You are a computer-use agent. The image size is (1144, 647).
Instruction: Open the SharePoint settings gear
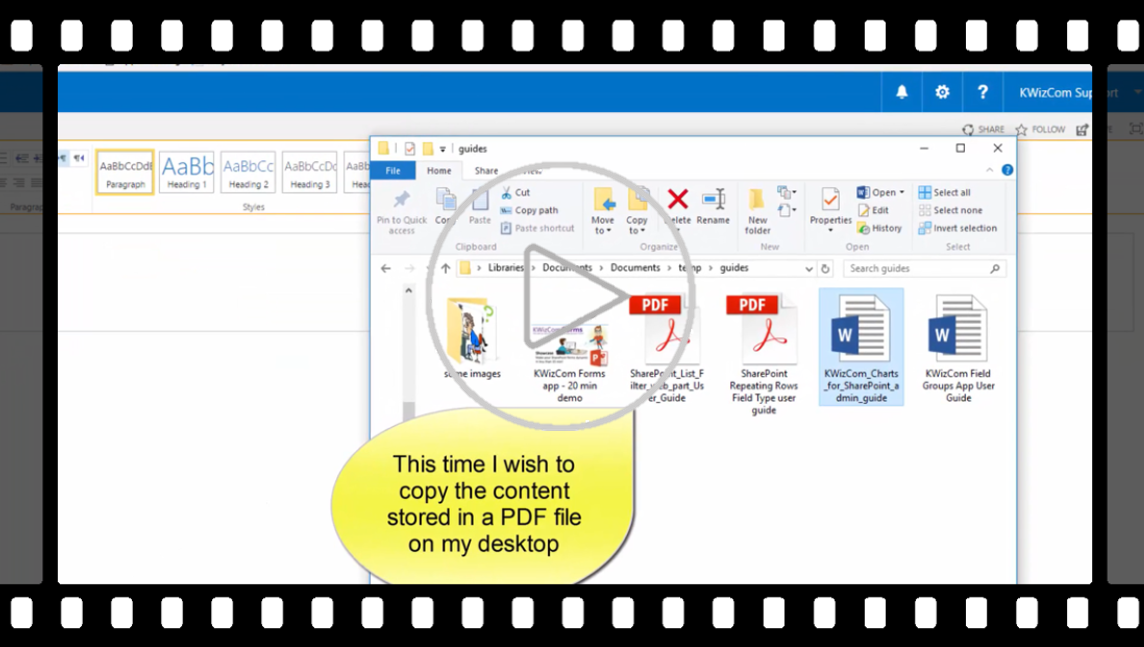coord(942,92)
